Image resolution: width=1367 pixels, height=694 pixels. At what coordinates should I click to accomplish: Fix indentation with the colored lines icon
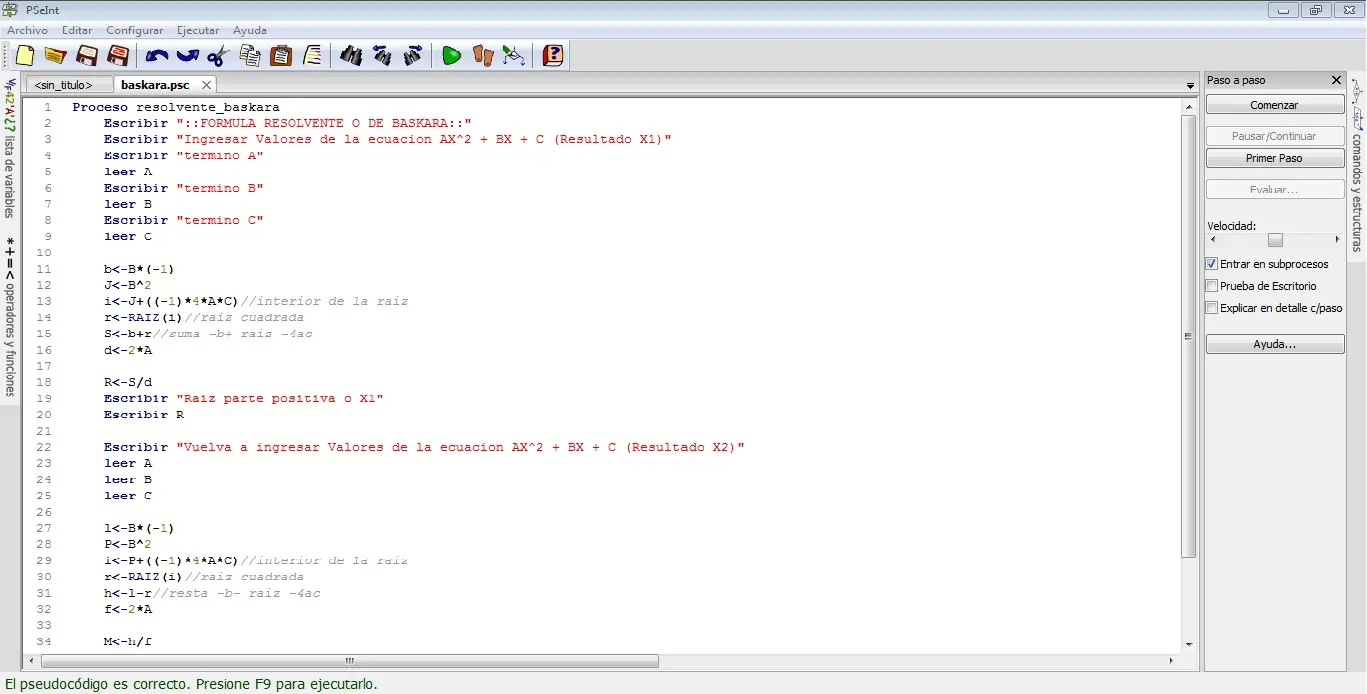(x=313, y=56)
